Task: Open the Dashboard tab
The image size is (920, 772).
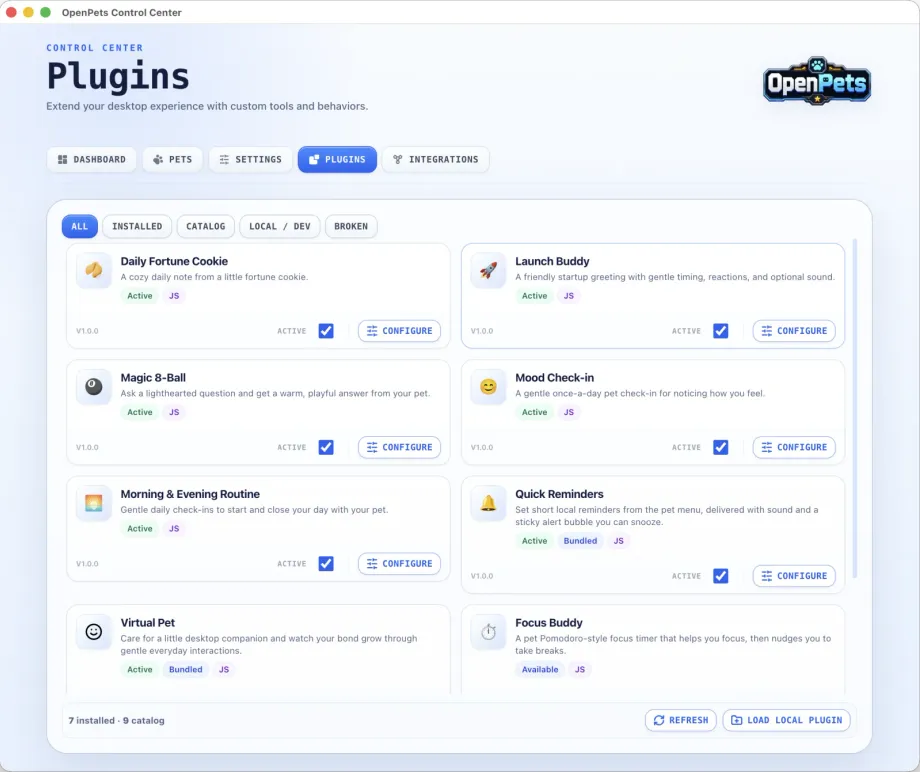Action: click(92, 160)
